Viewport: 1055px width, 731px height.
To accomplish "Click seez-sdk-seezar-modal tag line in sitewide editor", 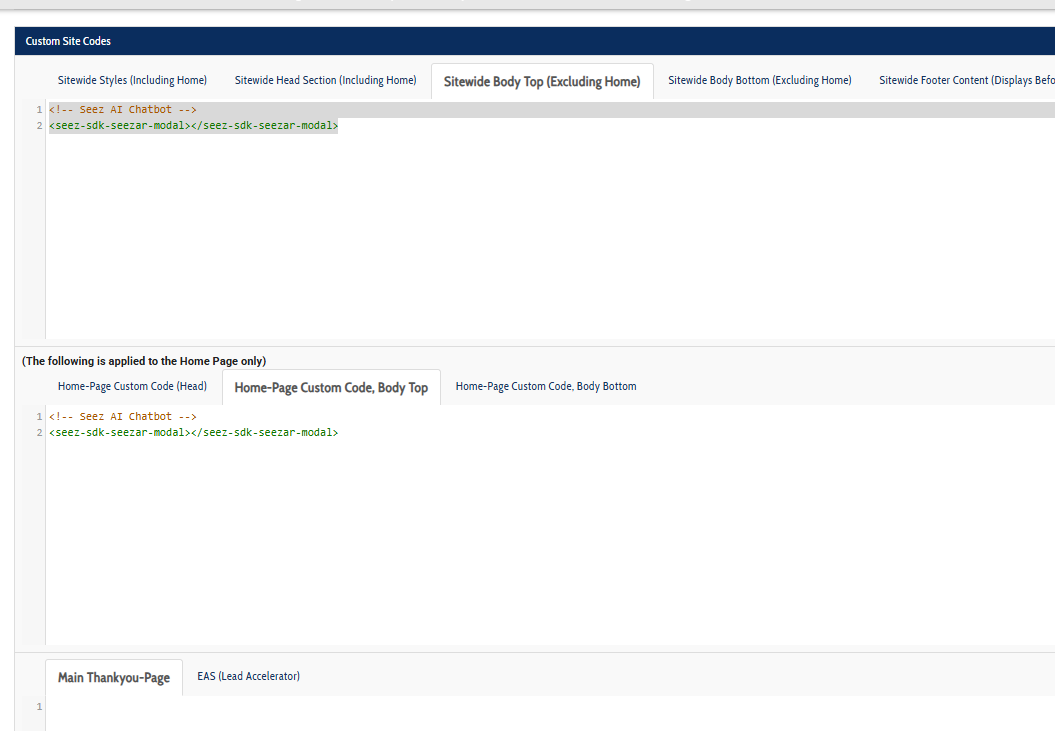I will (x=194, y=125).
